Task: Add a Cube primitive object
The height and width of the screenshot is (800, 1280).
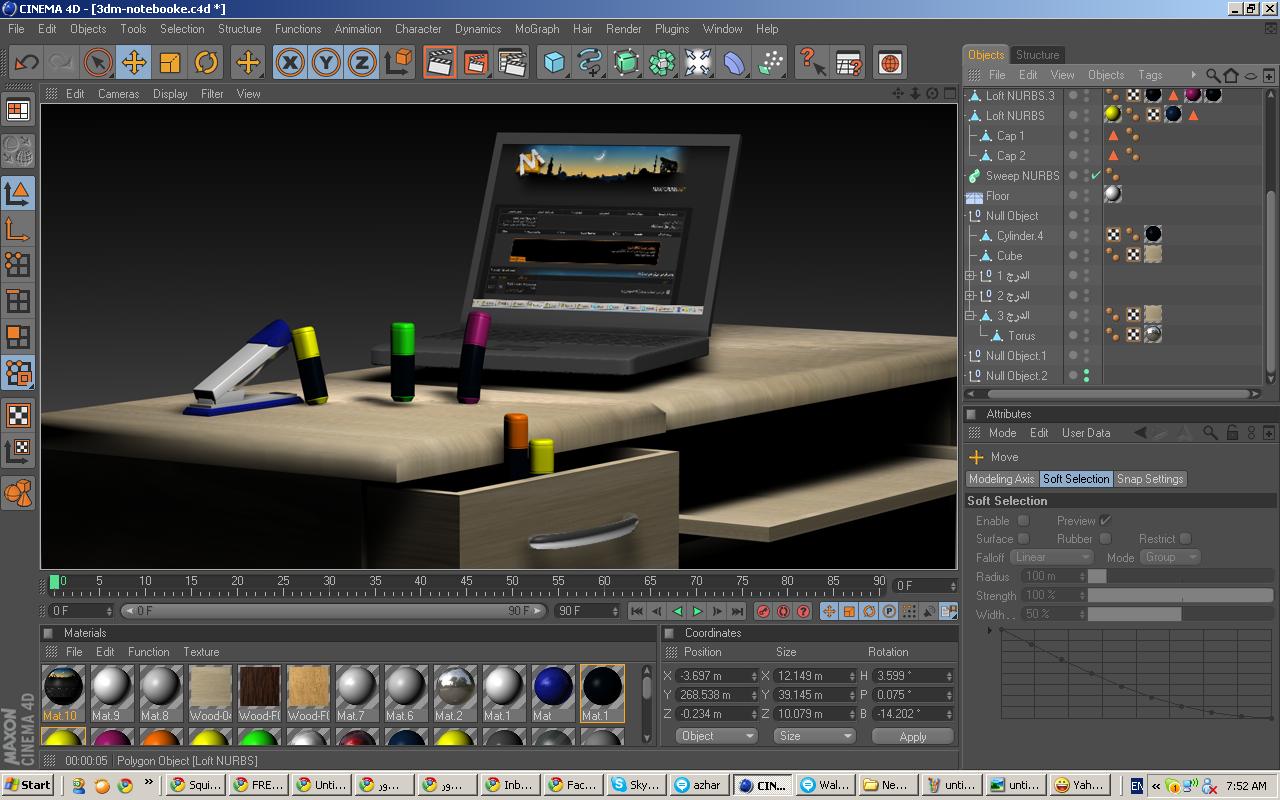Action: click(554, 63)
